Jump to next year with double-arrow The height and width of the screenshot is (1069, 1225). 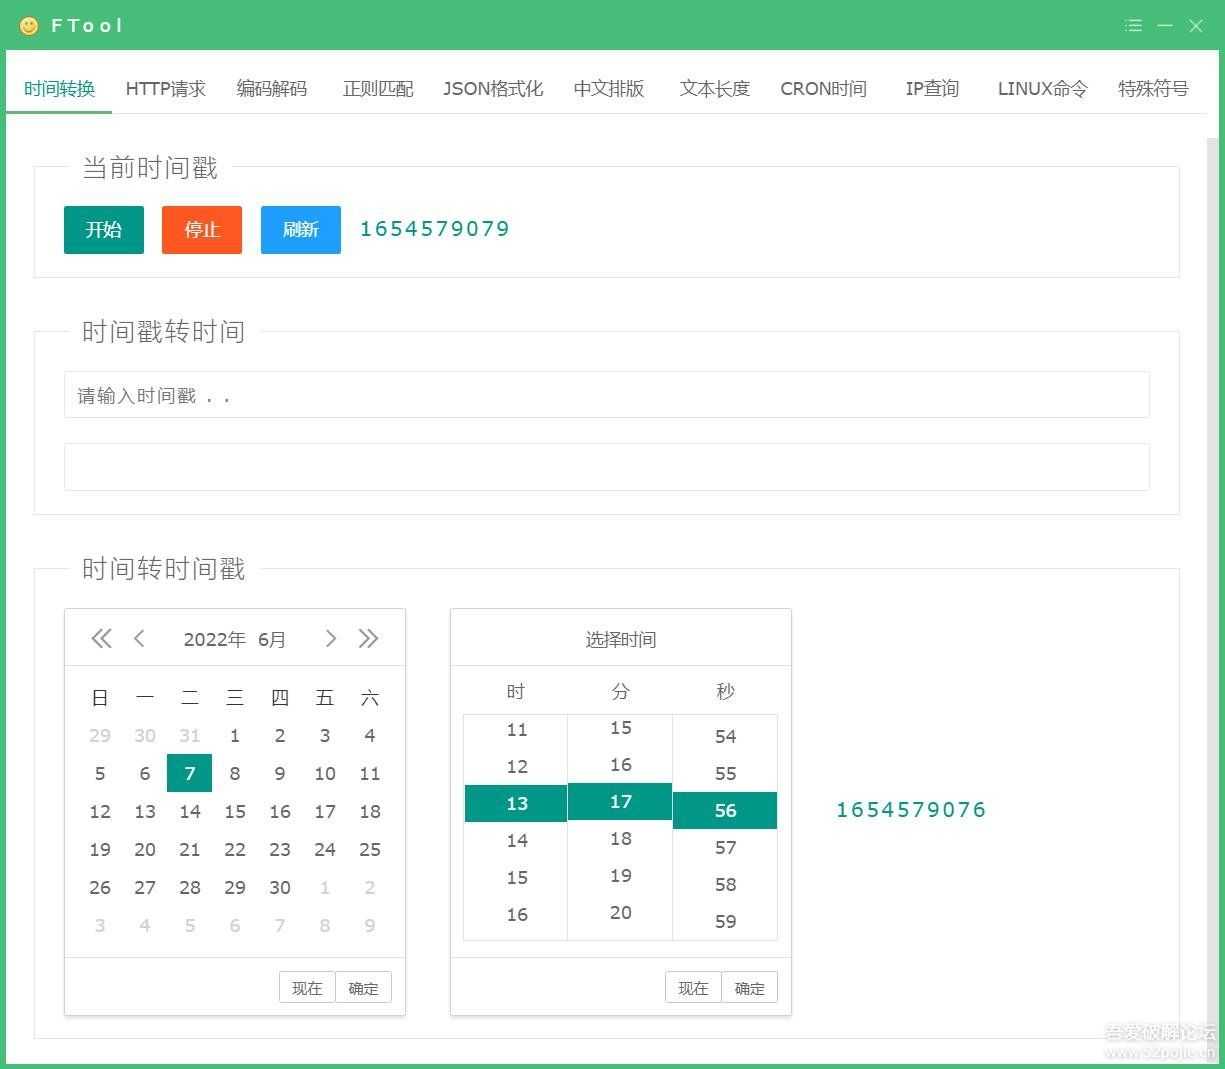pos(368,639)
